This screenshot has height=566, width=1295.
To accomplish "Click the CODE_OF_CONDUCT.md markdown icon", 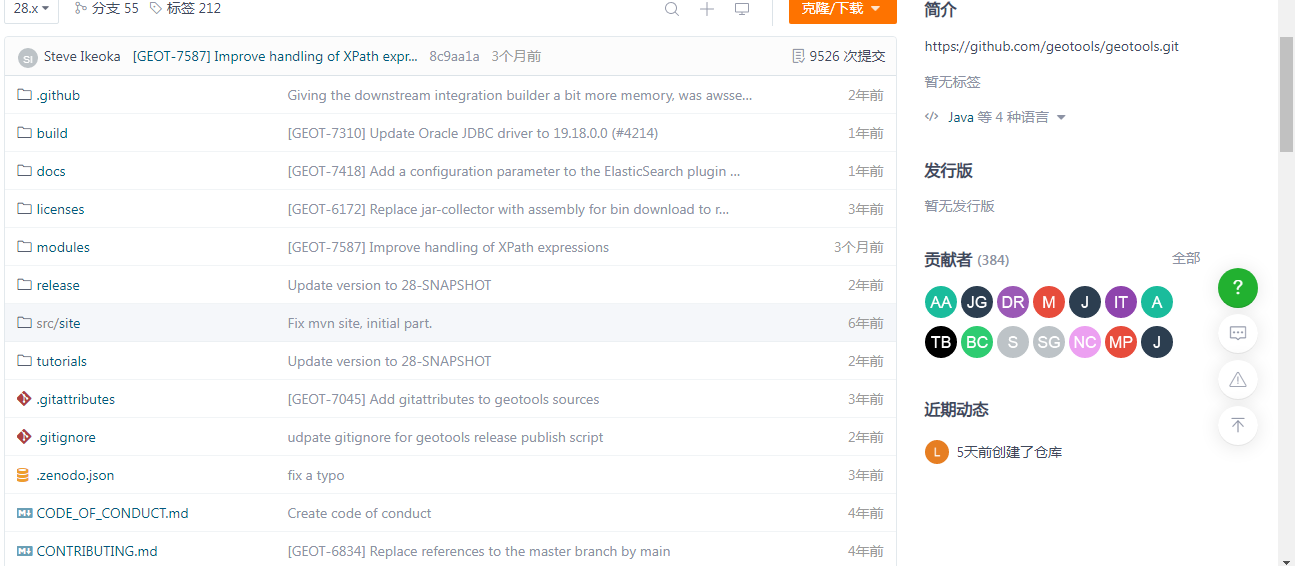I will coord(25,513).
